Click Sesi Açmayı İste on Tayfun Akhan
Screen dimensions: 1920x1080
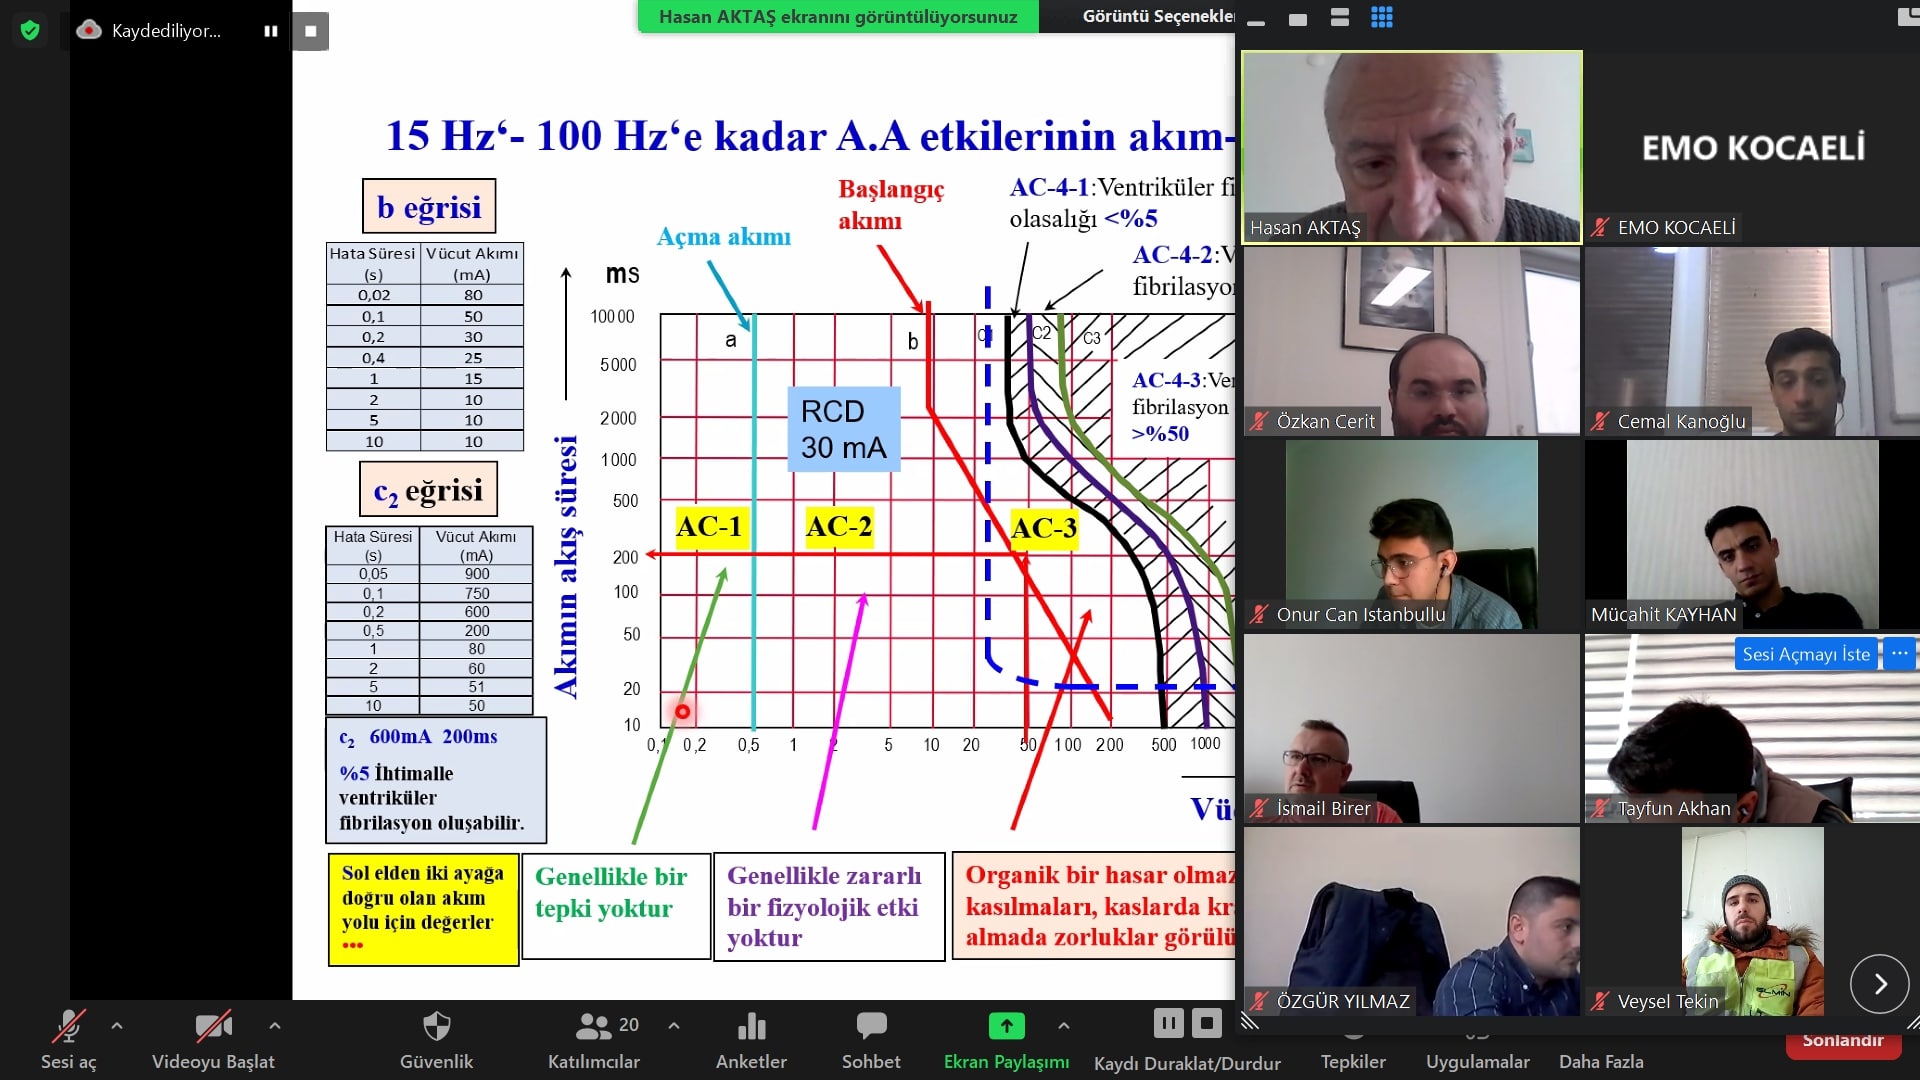1806,654
